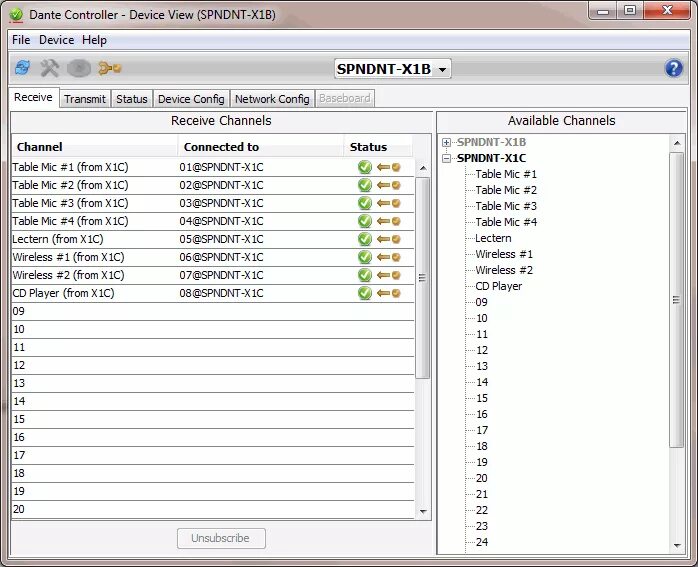Viewport: 698px width, 567px height.
Task: Open the tools wrench and hammer icon
Action: point(50,68)
